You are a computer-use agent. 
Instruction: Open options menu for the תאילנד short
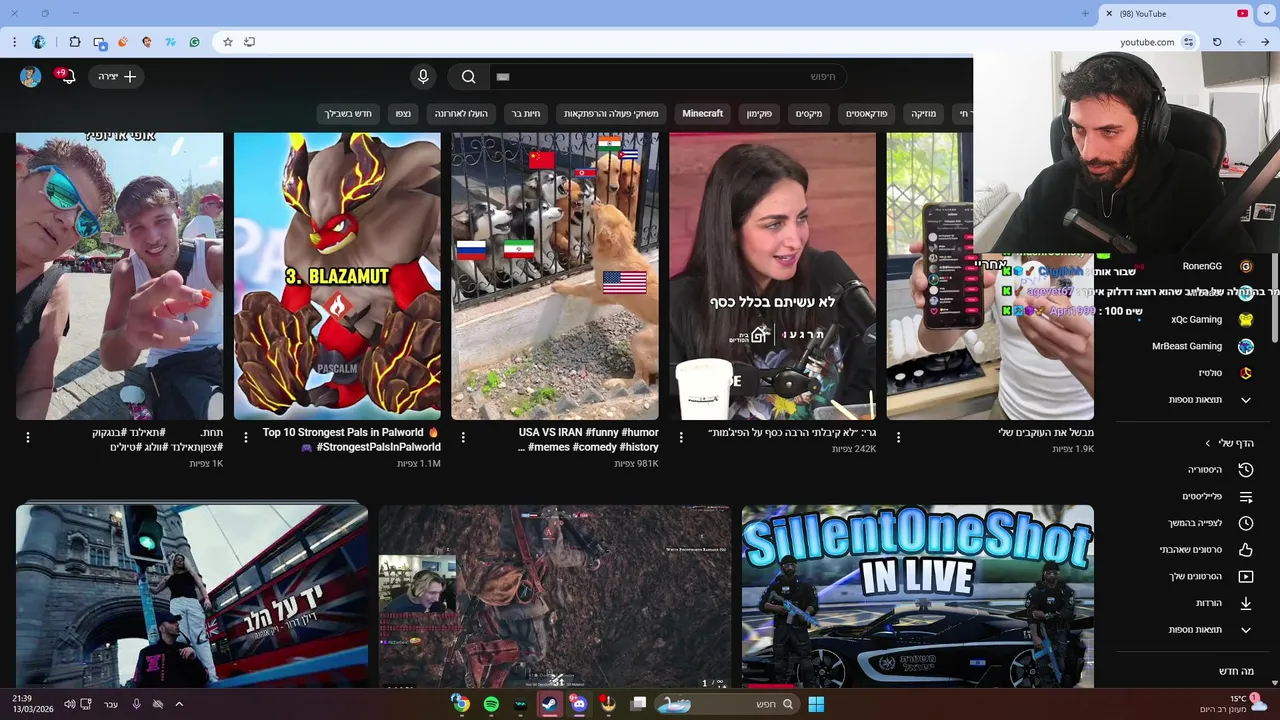click(x=28, y=437)
